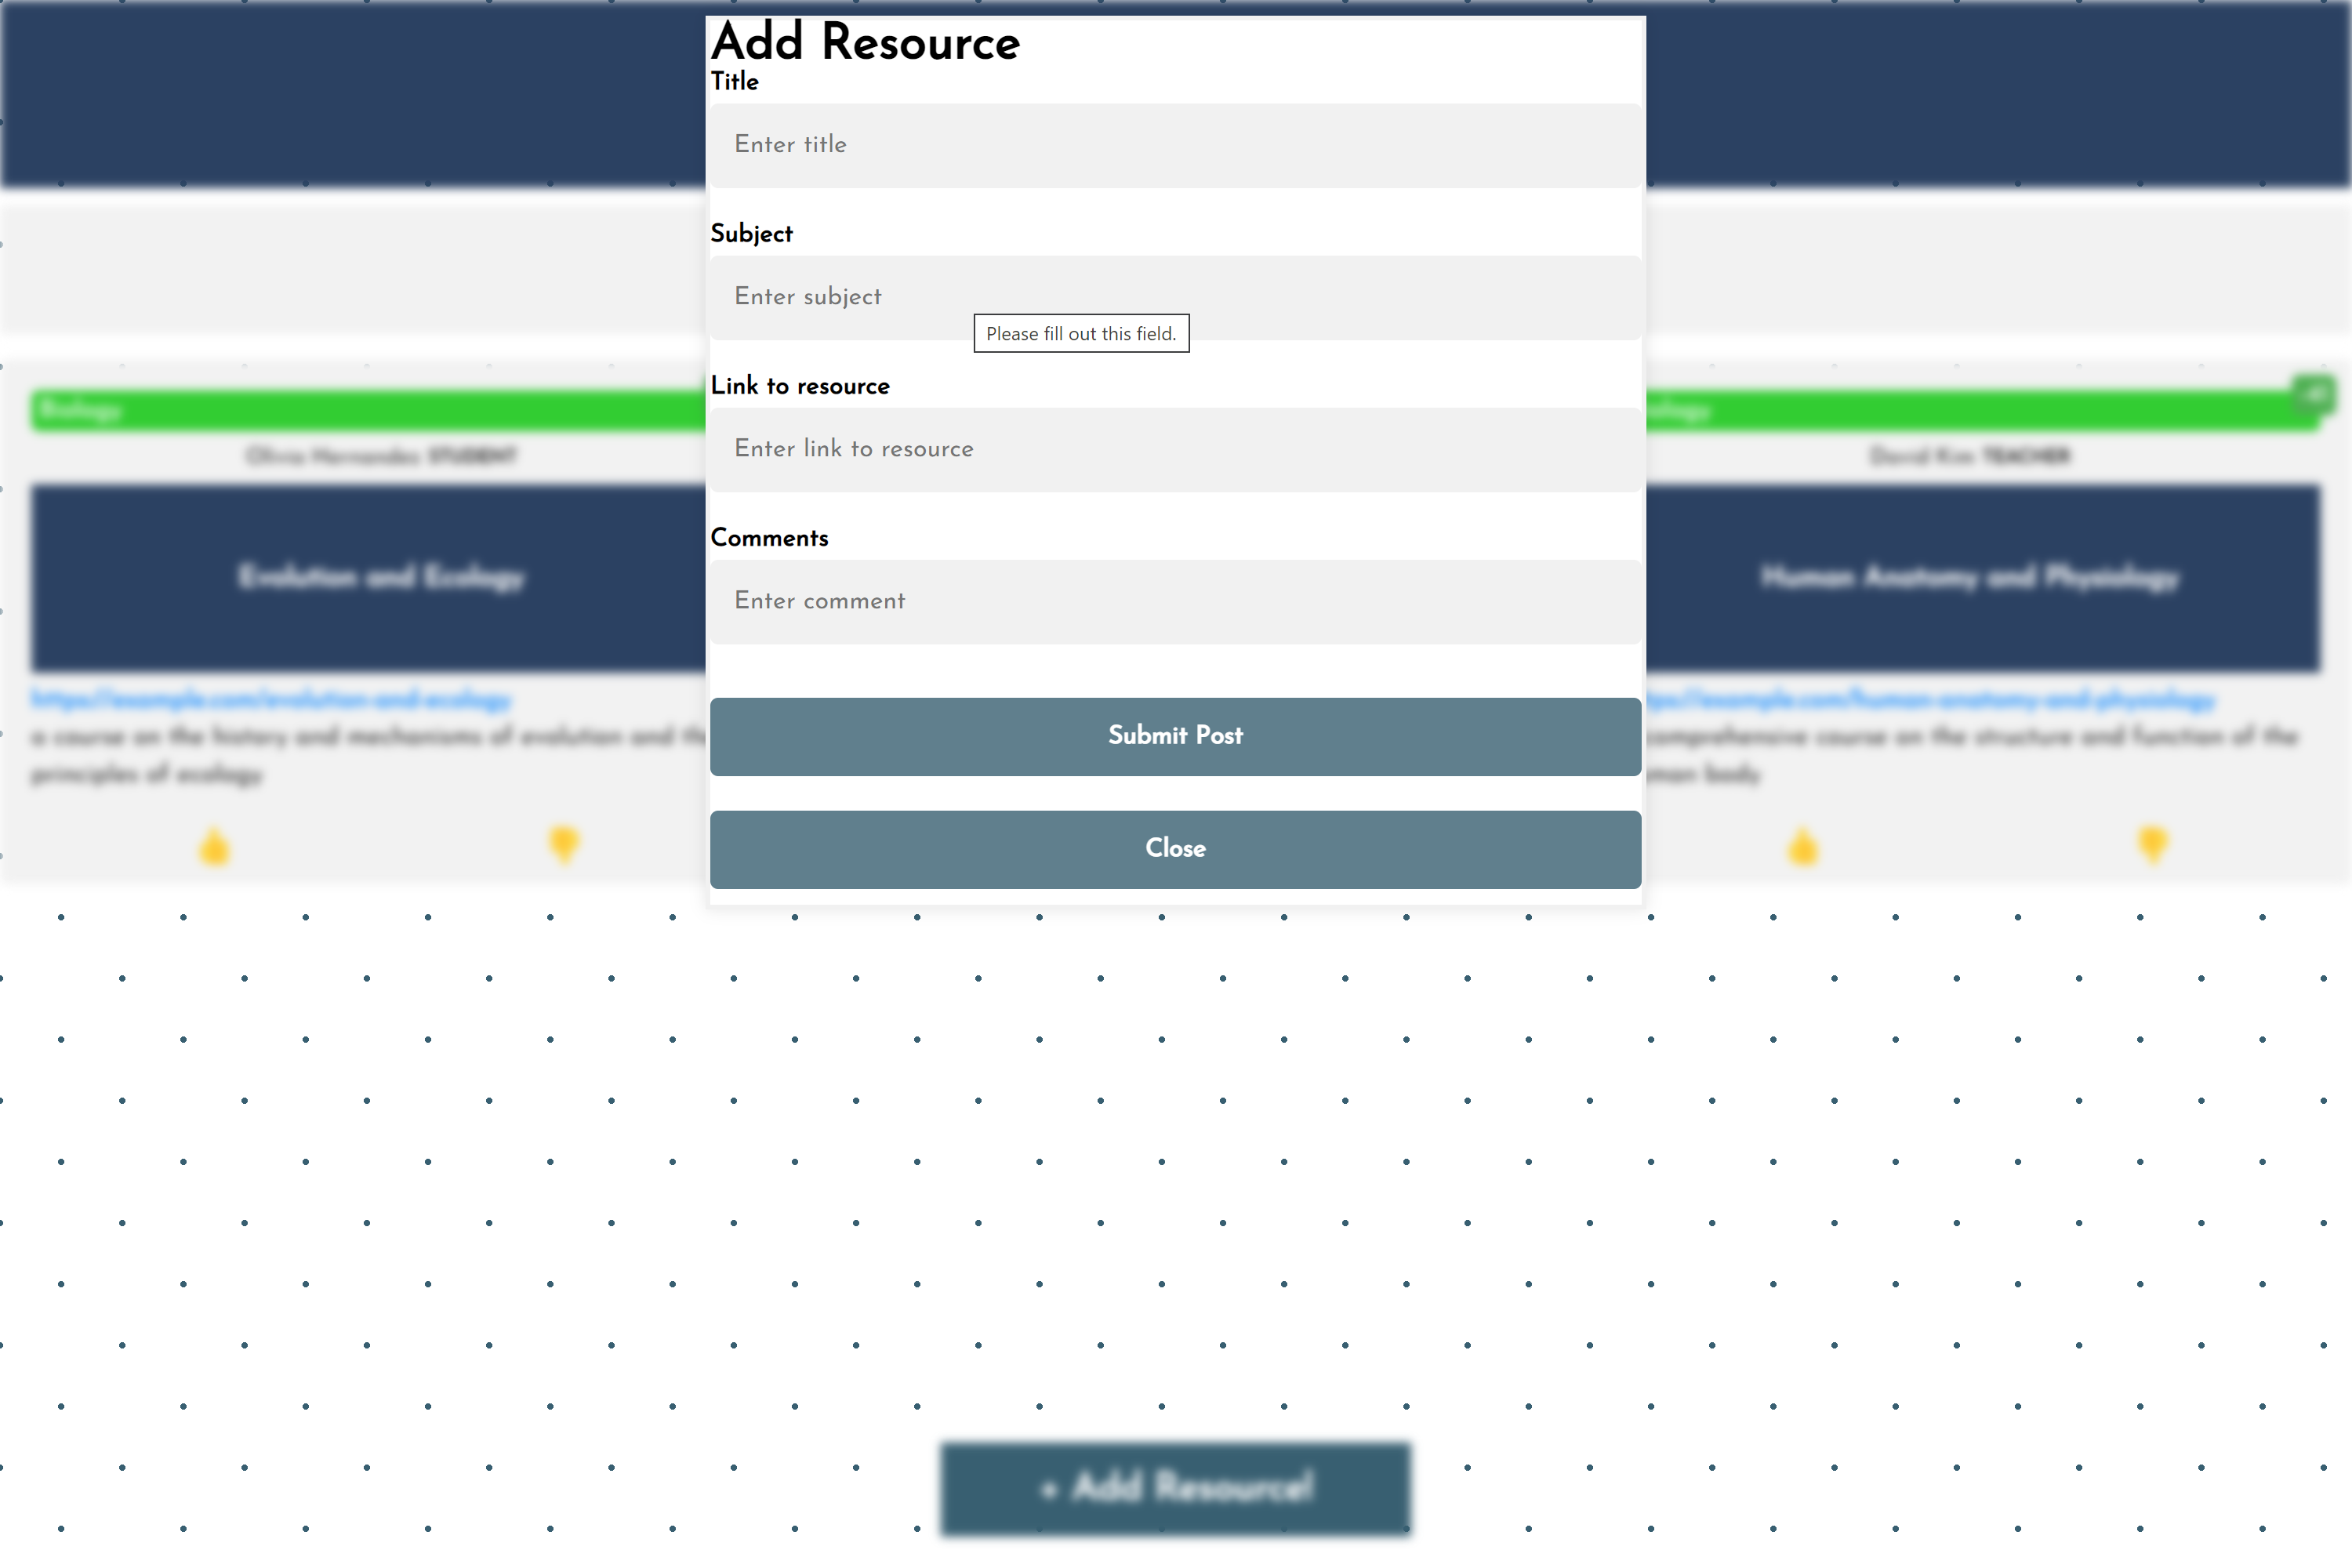Click the Enter comment text field
The width and height of the screenshot is (2352, 1568).
click(1175, 601)
